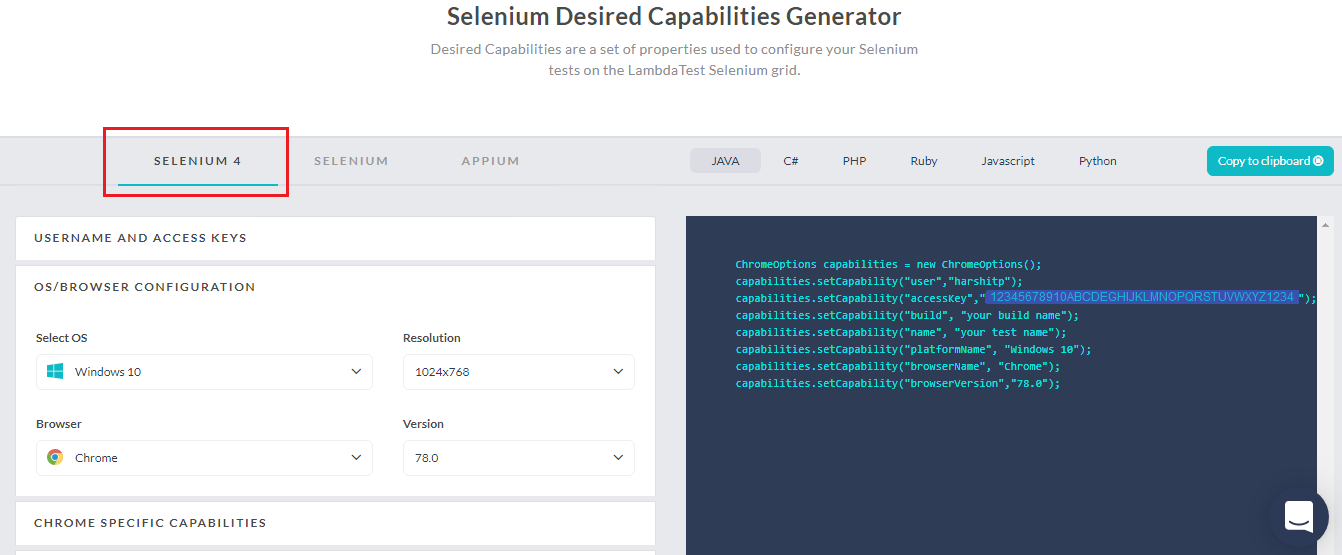This screenshot has height=555, width=1342.
Task: Click the Windows logo icon in Select OS
Action: [x=55, y=372]
